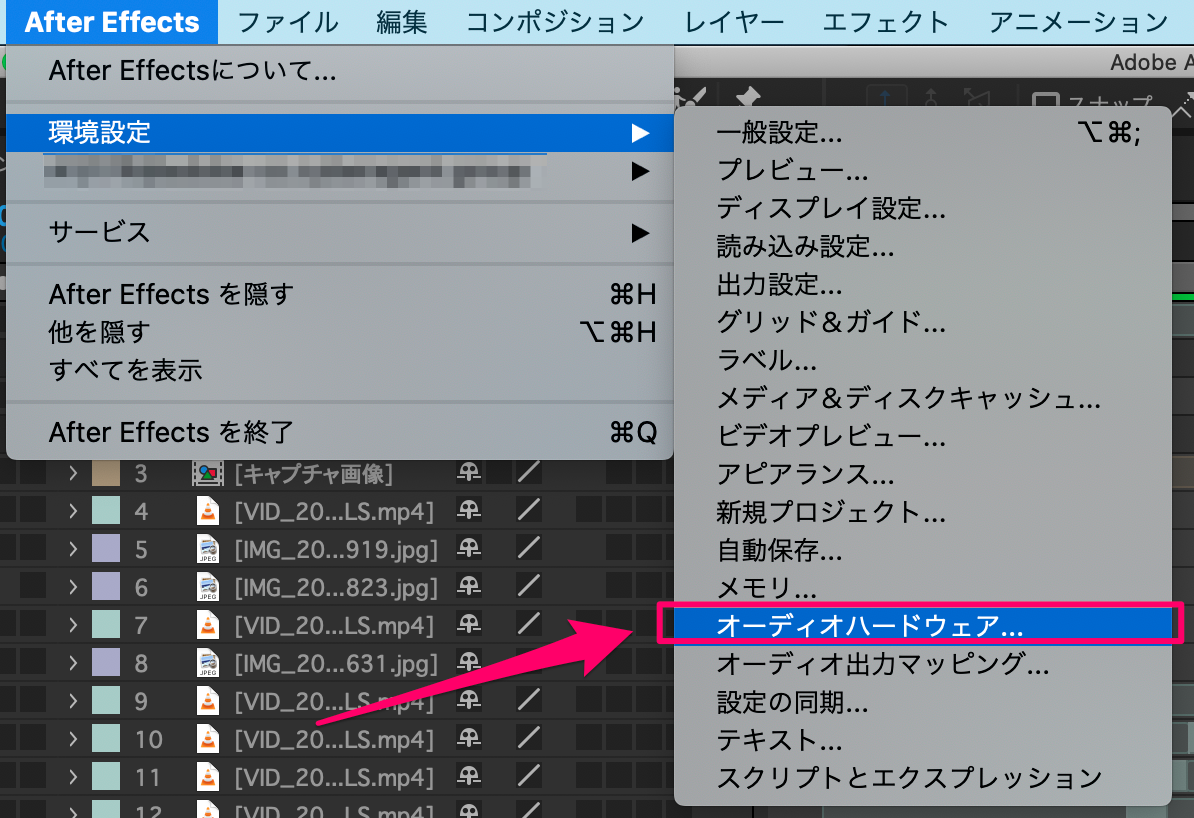Viewport: 1194px width, 818px height.
Task: Expand layer 5 properties
Action: 73,549
